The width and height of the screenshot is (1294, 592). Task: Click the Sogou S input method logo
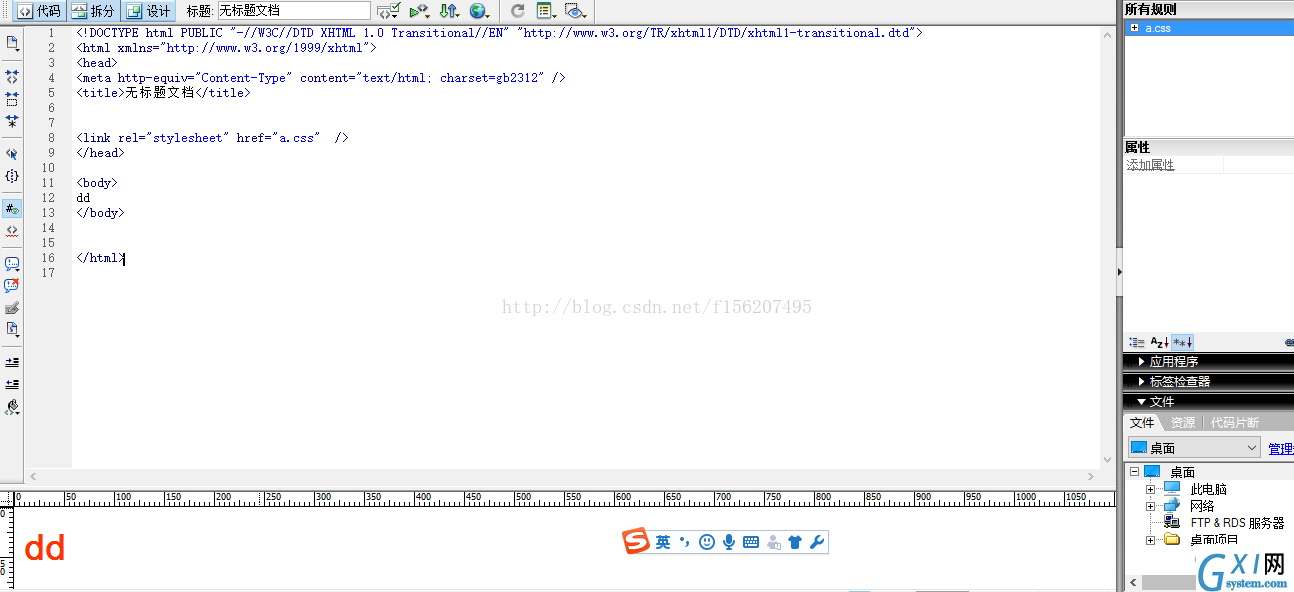[636, 542]
